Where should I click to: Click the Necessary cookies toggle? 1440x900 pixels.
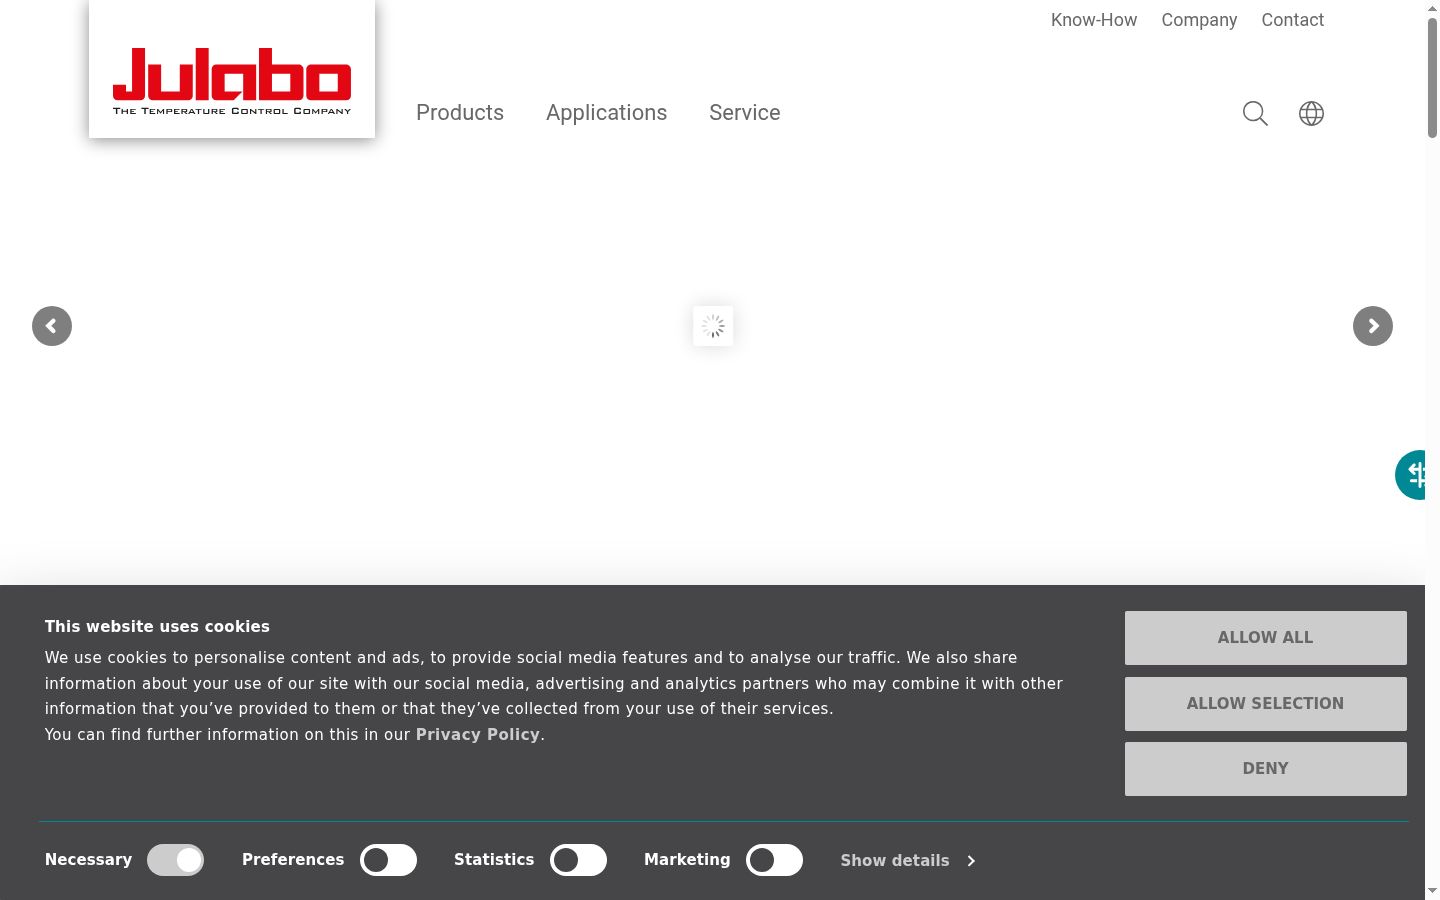pyautogui.click(x=175, y=860)
